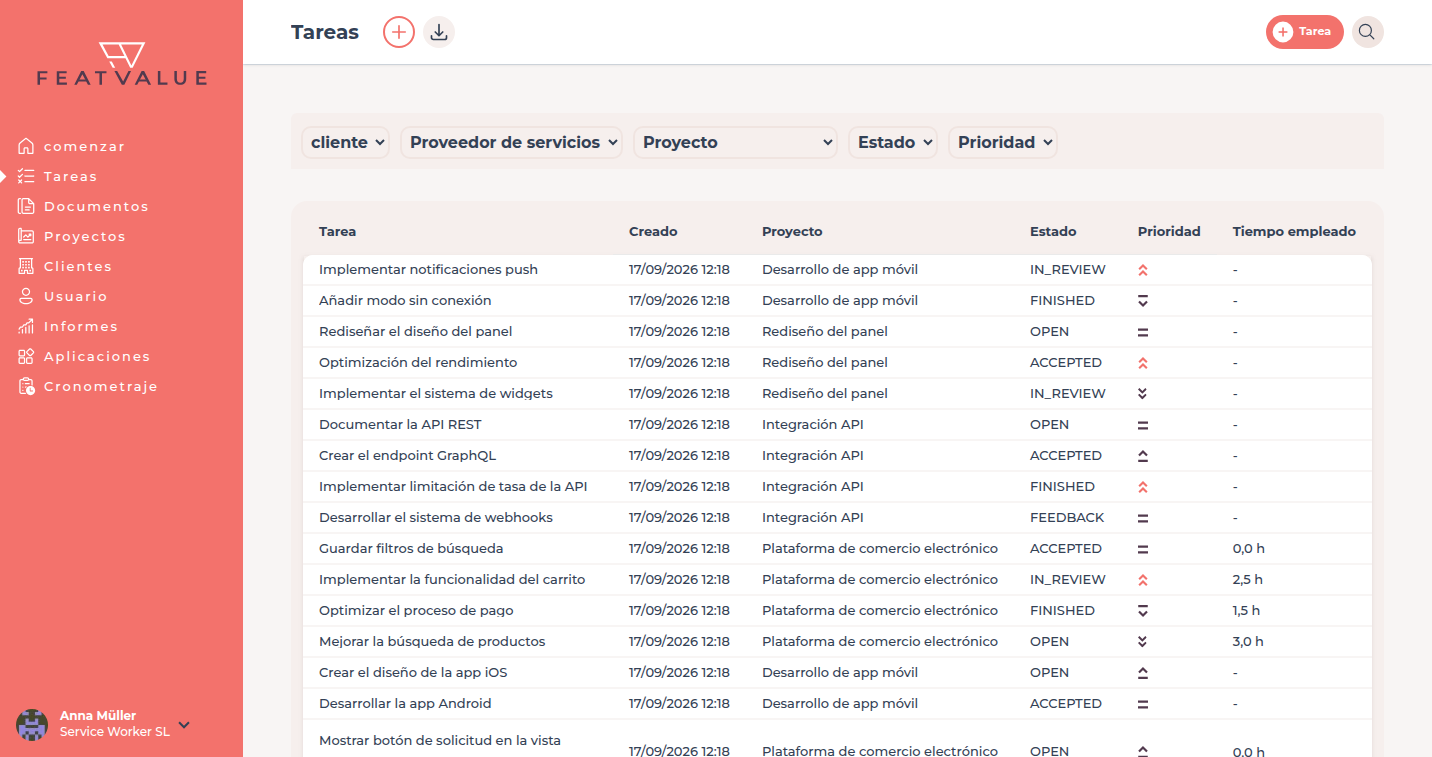Image resolution: width=1432 pixels, height=757 pixels.
Task: Click the building icon beside Clientes
Action: point(26,266)
